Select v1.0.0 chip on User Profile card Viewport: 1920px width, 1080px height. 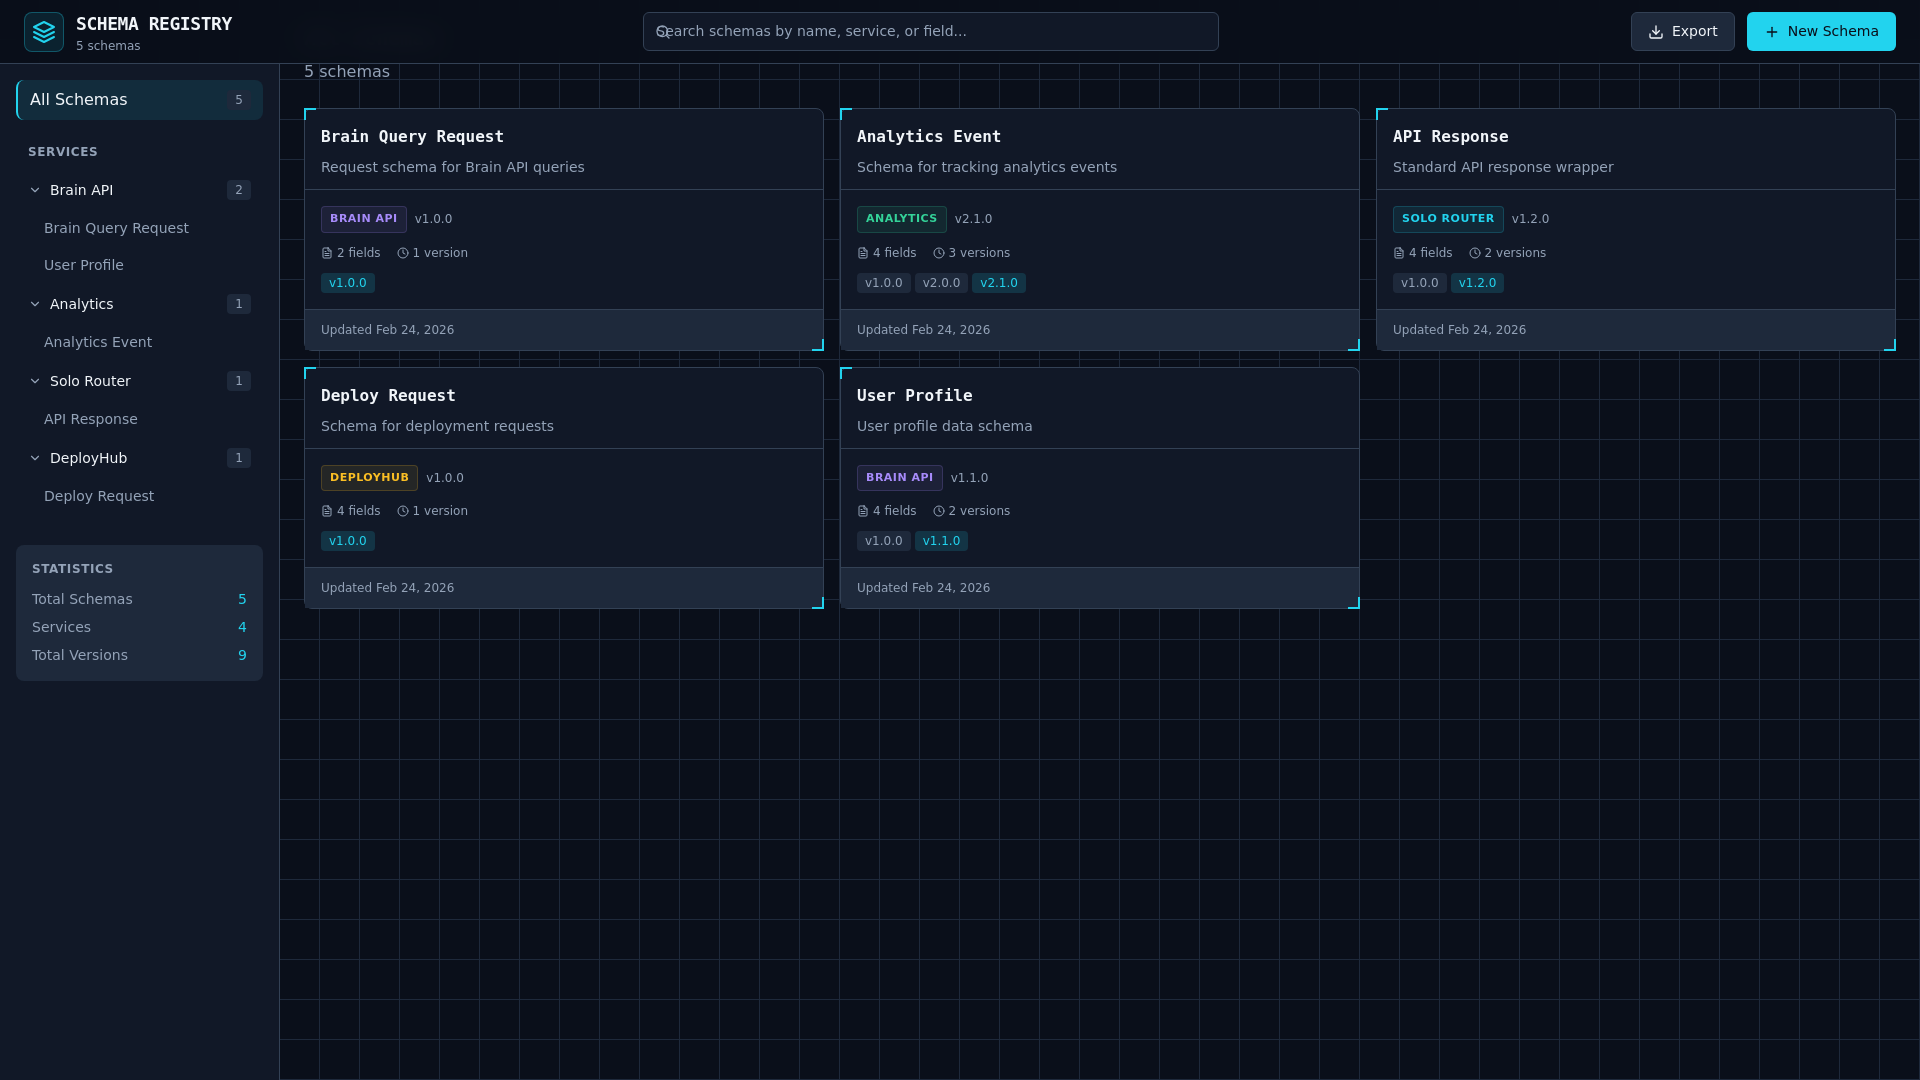pos(884,541)
